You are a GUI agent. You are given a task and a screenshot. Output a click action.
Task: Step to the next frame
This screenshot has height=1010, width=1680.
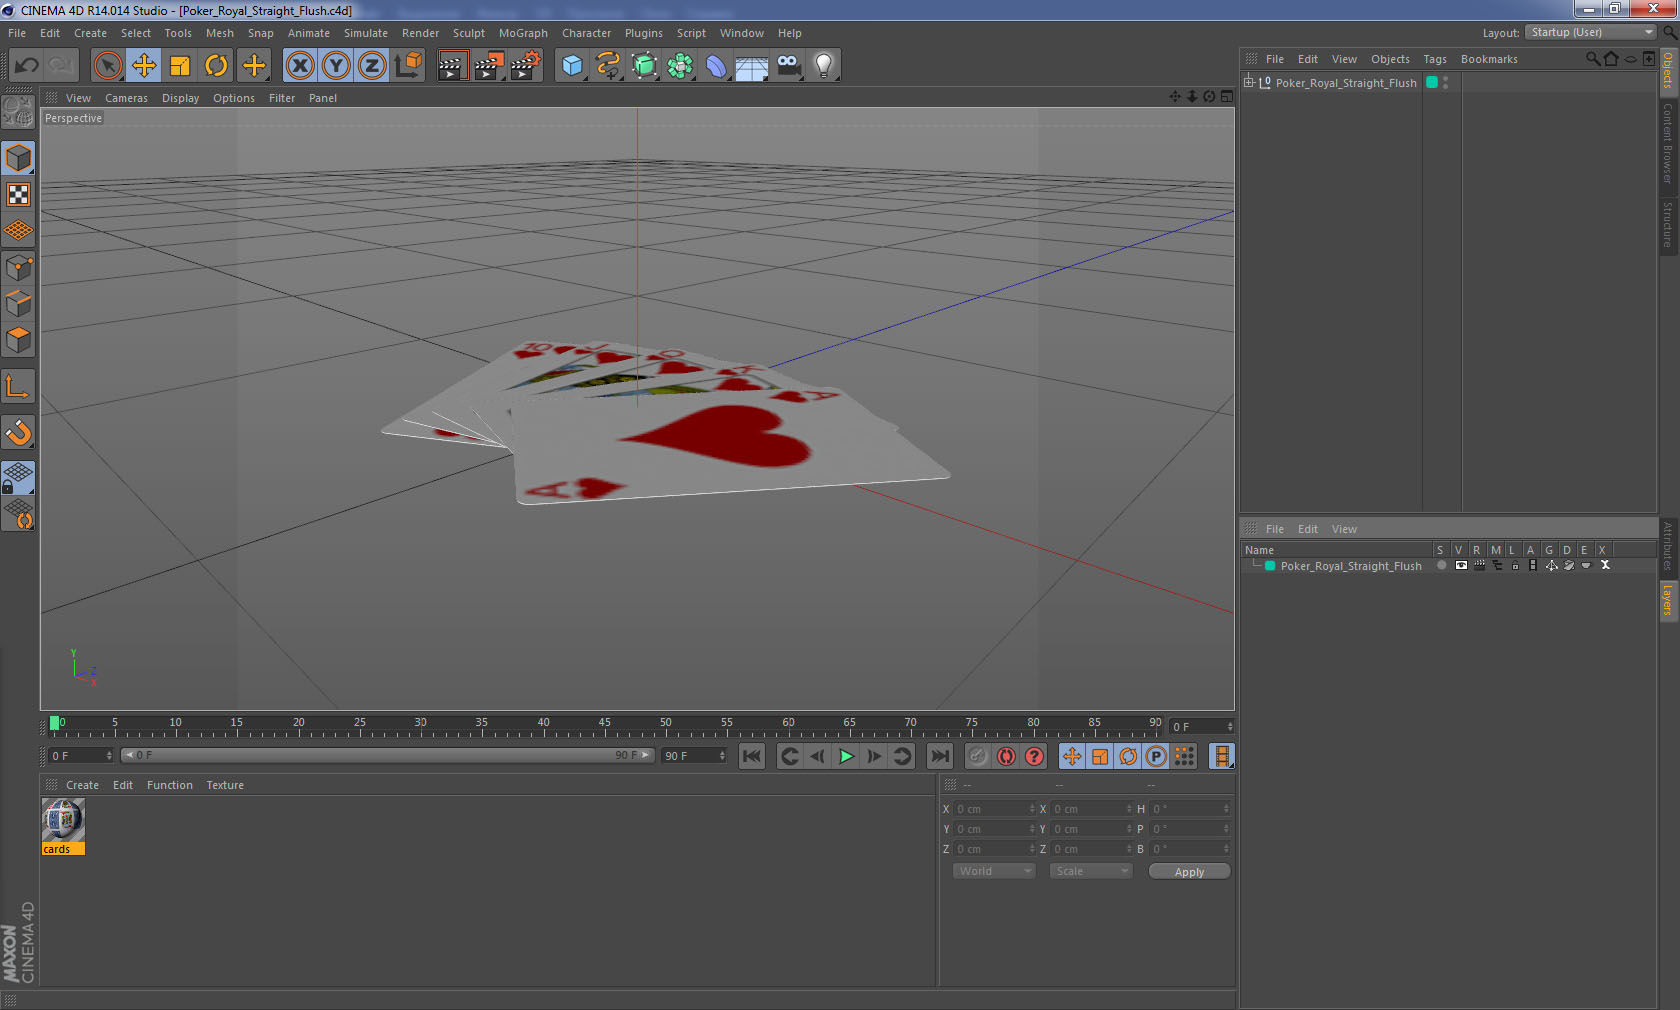[874, 756]
